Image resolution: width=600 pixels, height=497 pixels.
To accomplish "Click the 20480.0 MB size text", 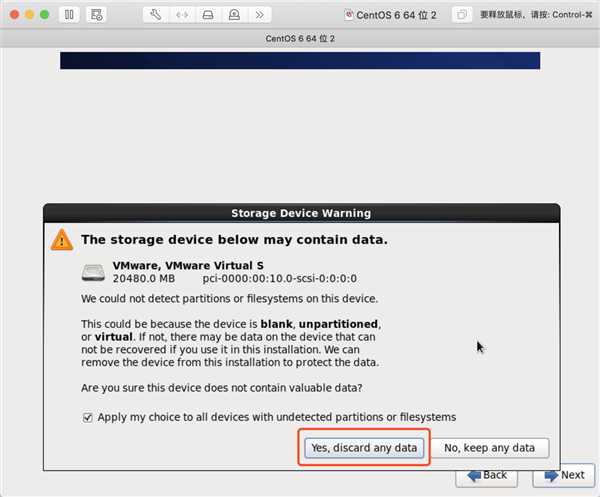I will coord(143,279).
